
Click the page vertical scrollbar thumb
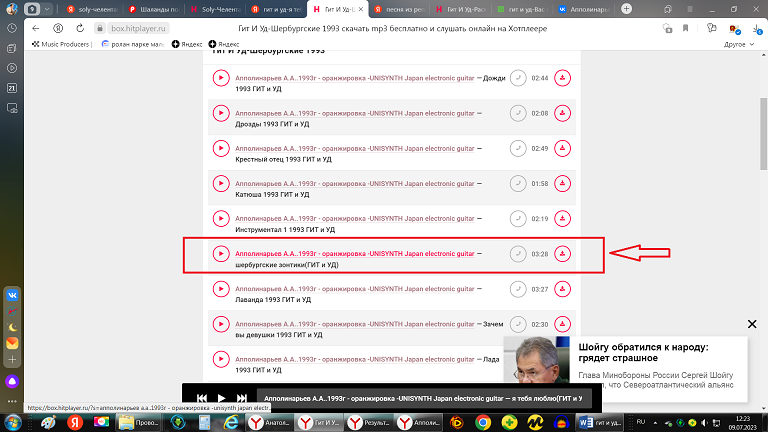pos(764,134)
